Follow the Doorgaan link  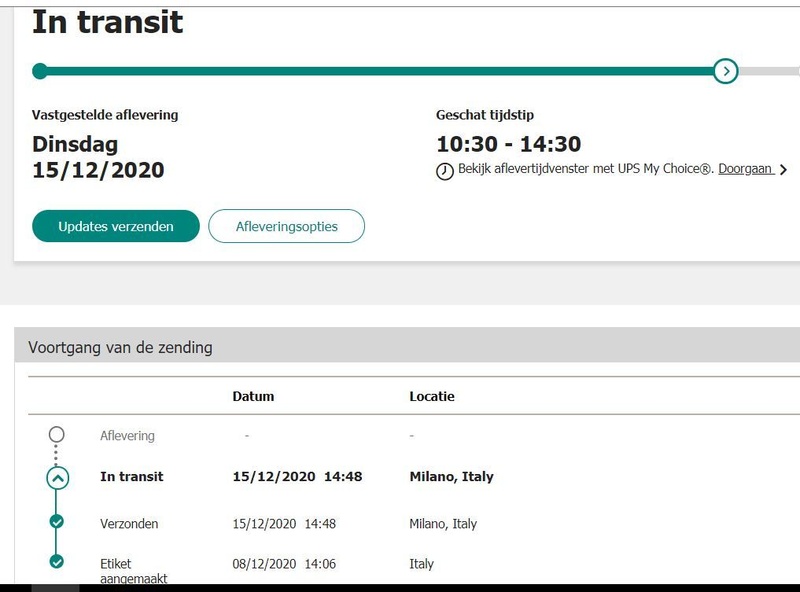tap(745, 169)
